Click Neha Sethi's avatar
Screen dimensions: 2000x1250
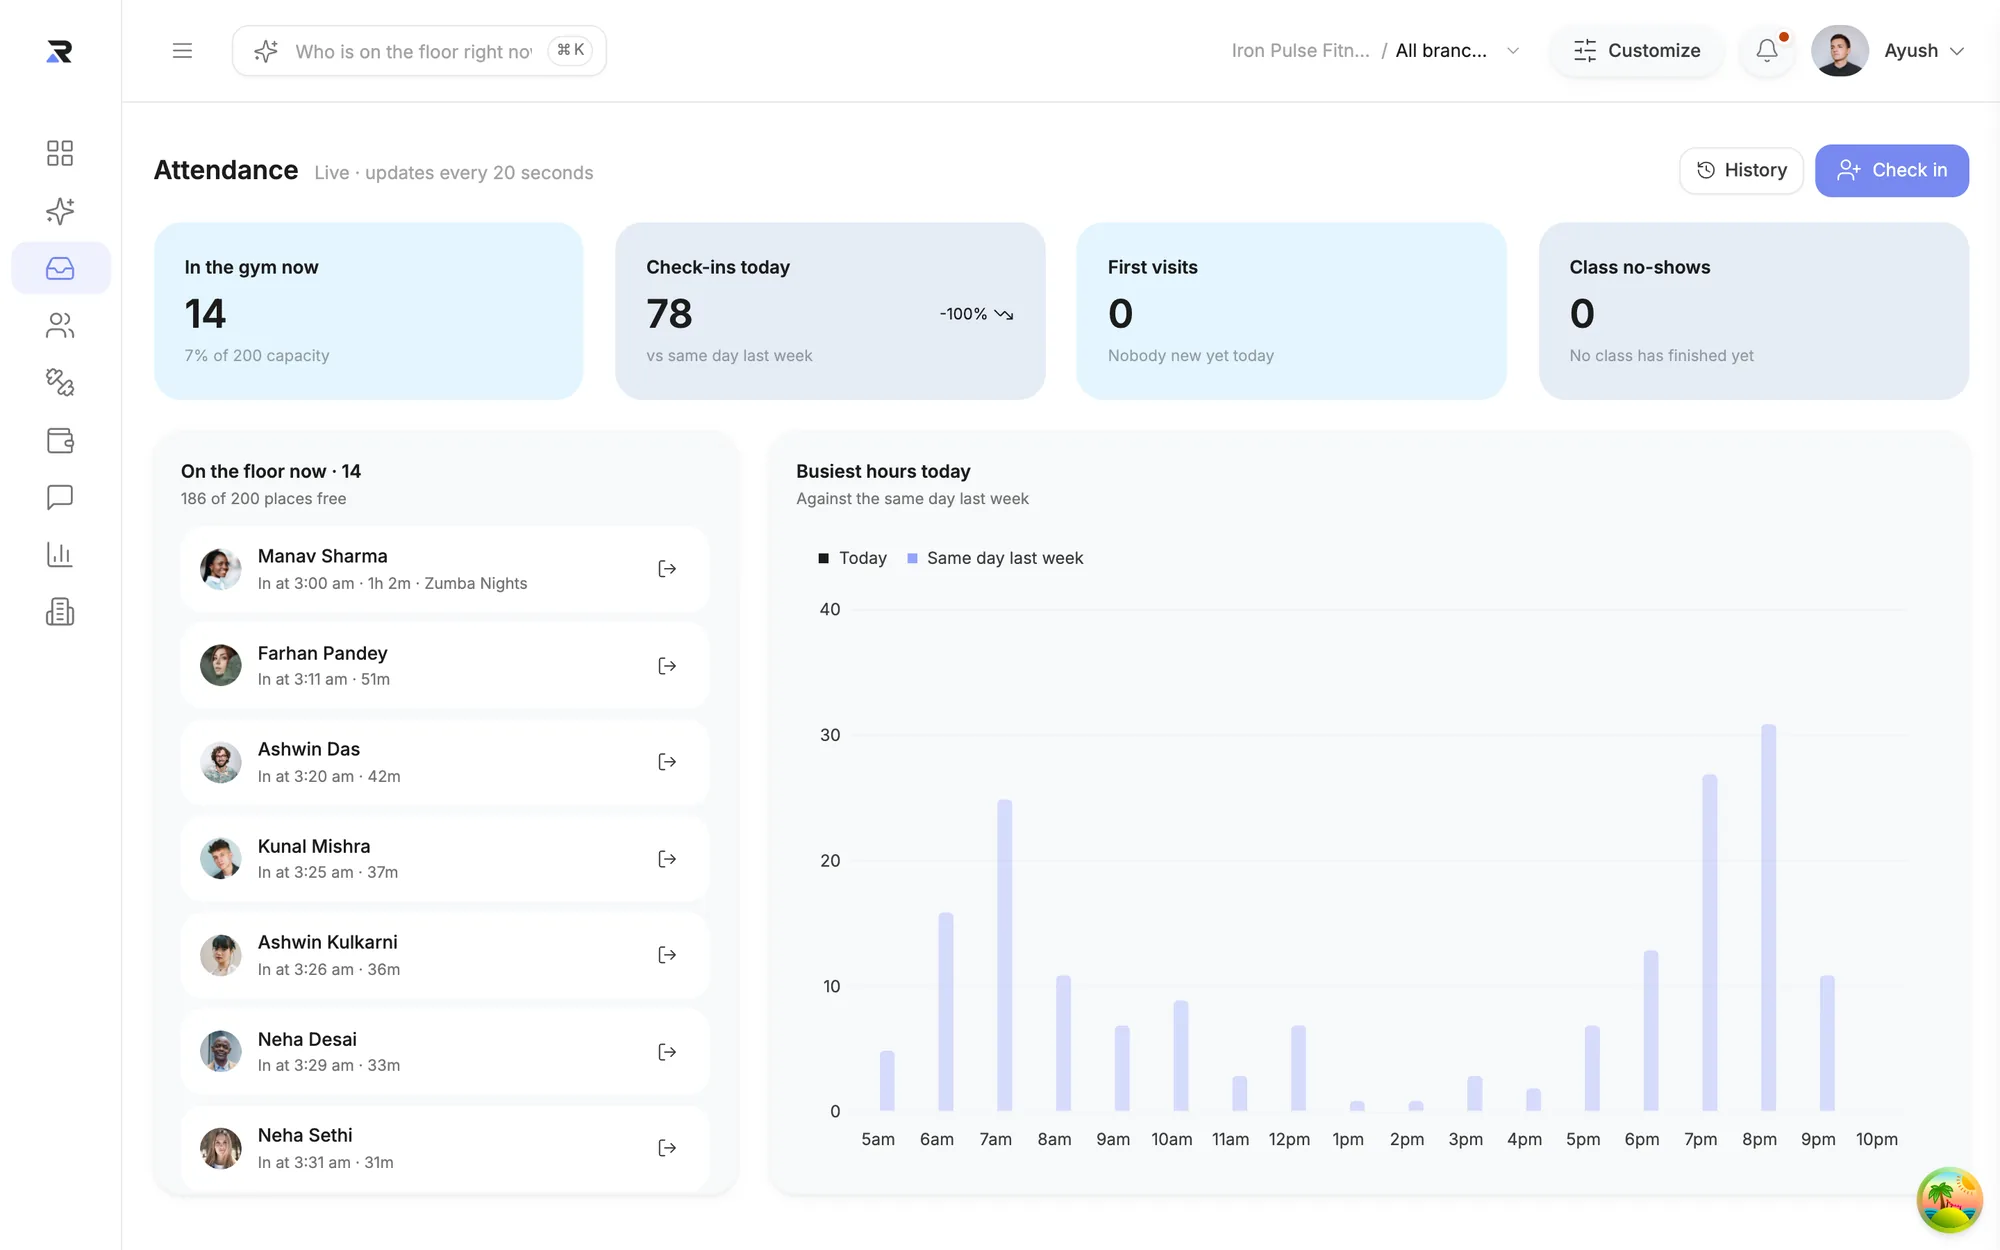tap(220, 1148)
